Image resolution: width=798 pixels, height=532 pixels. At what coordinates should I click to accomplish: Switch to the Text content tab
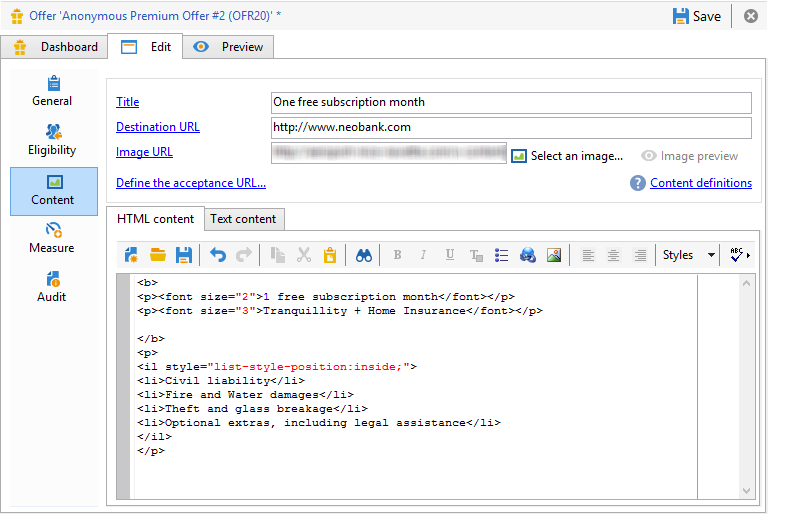point(244,219)
